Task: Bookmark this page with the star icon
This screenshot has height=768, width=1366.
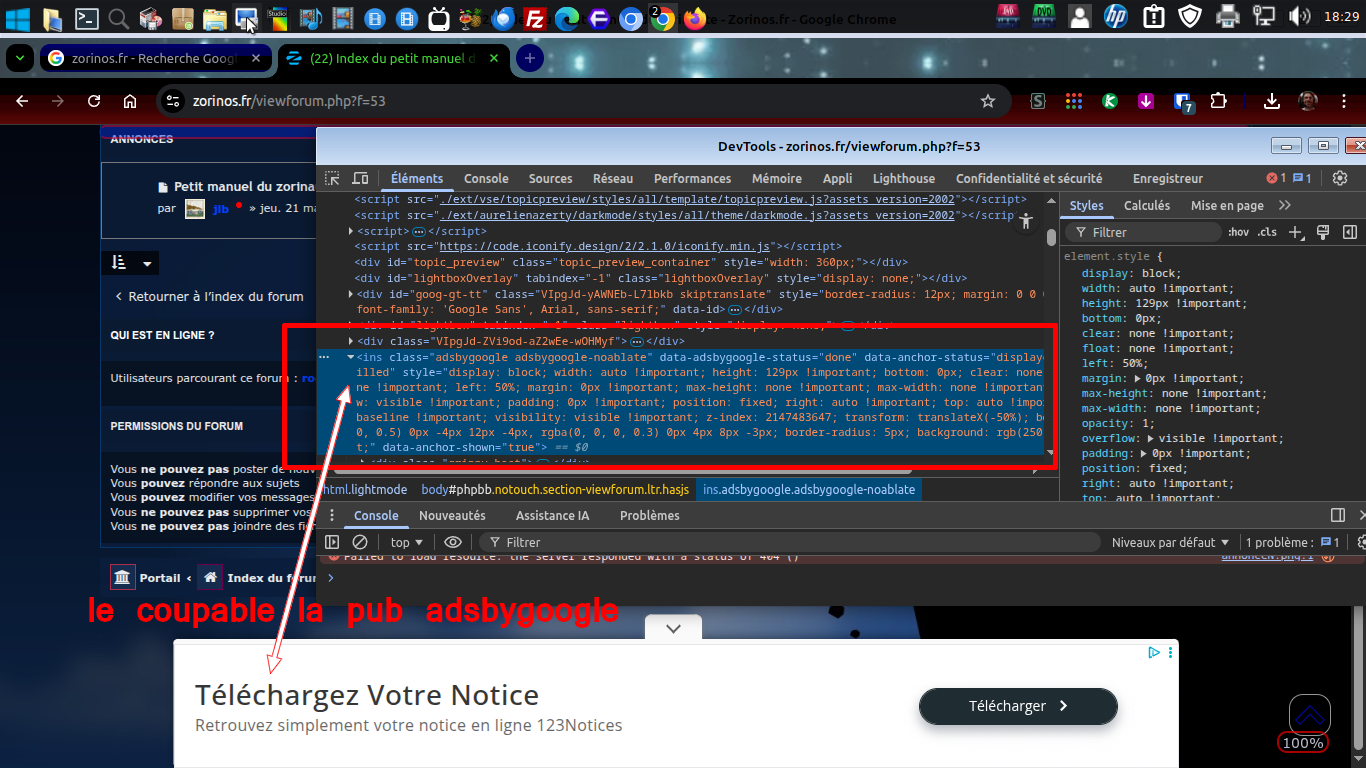Action: click(x=988, y=101)
